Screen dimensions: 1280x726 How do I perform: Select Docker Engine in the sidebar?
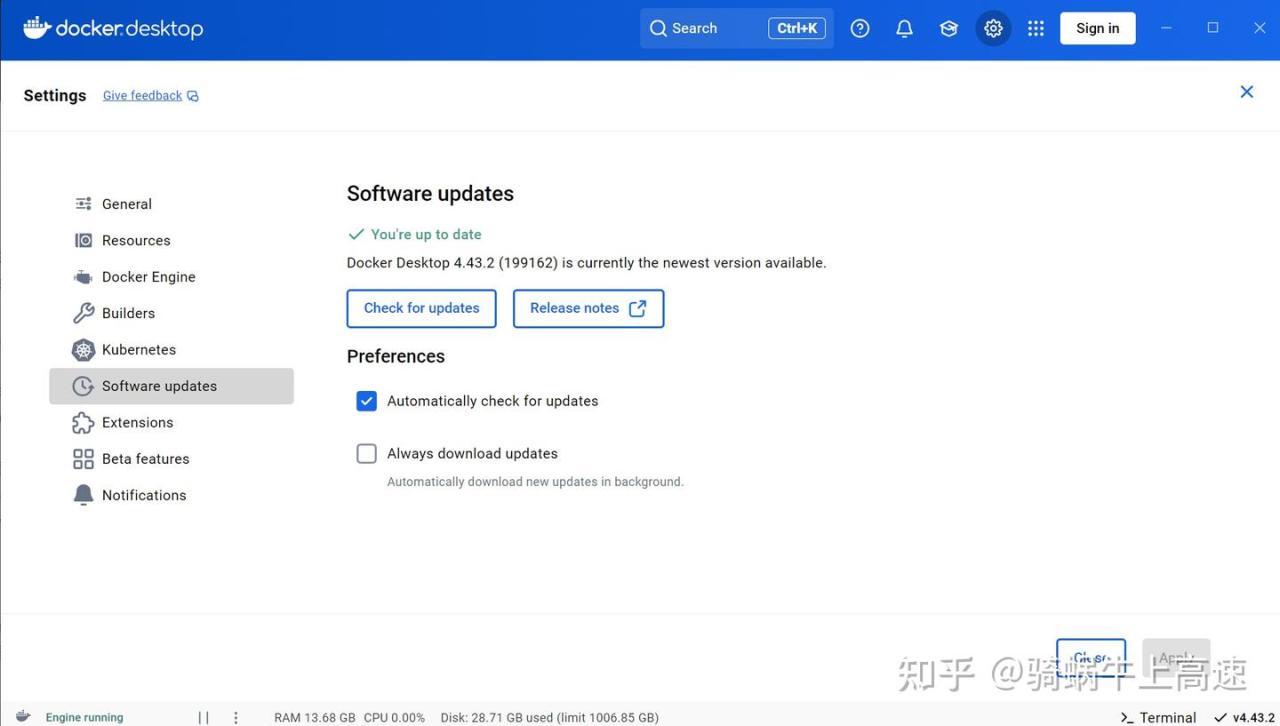tap(148, 277)
